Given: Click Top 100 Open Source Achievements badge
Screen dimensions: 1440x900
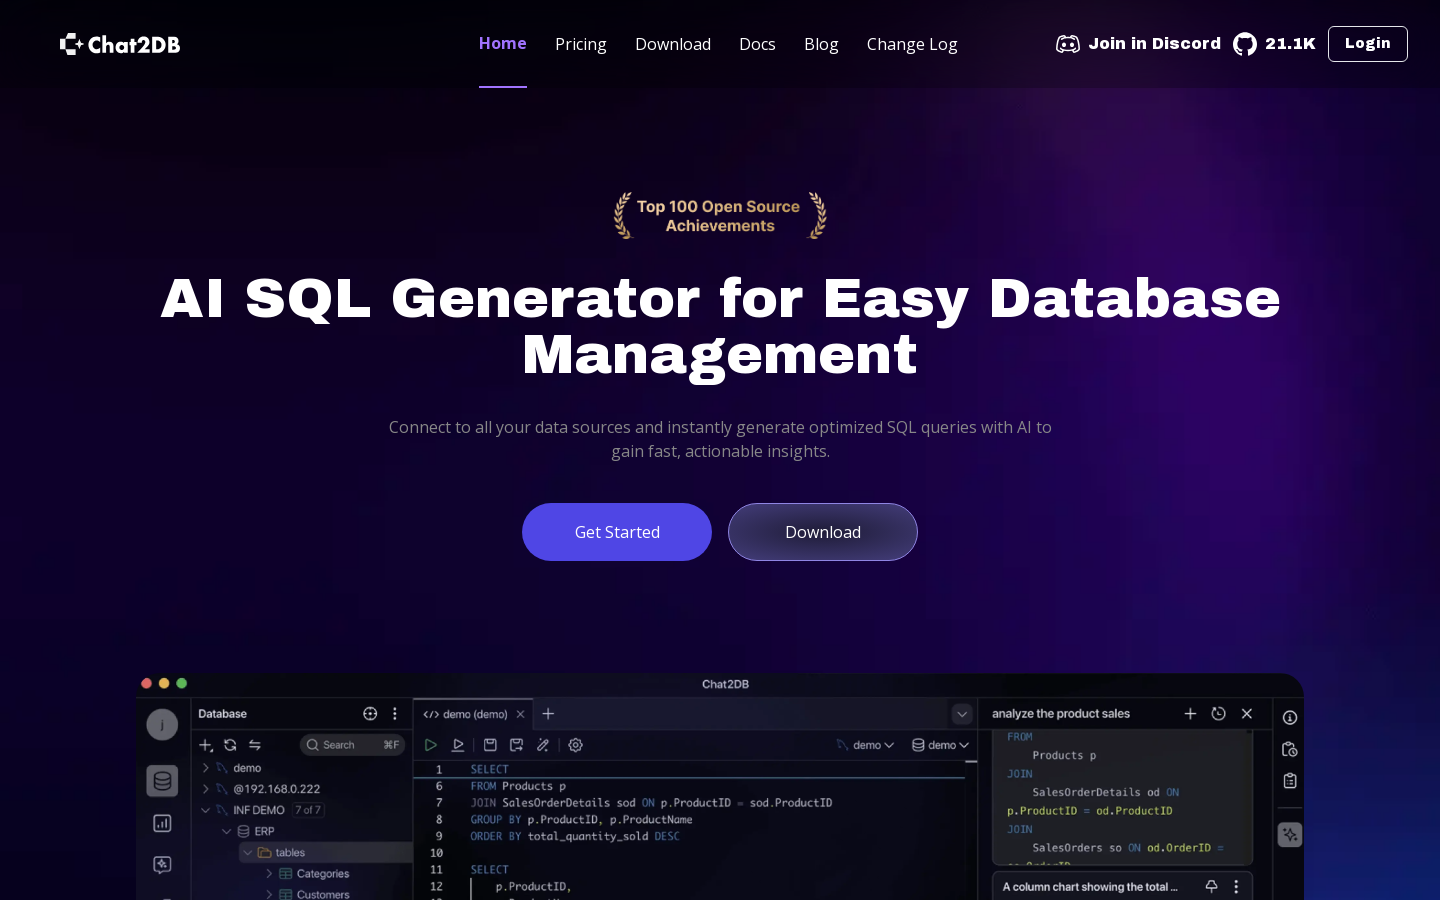Looking at the screenshot, I should [x=720, y=216].
